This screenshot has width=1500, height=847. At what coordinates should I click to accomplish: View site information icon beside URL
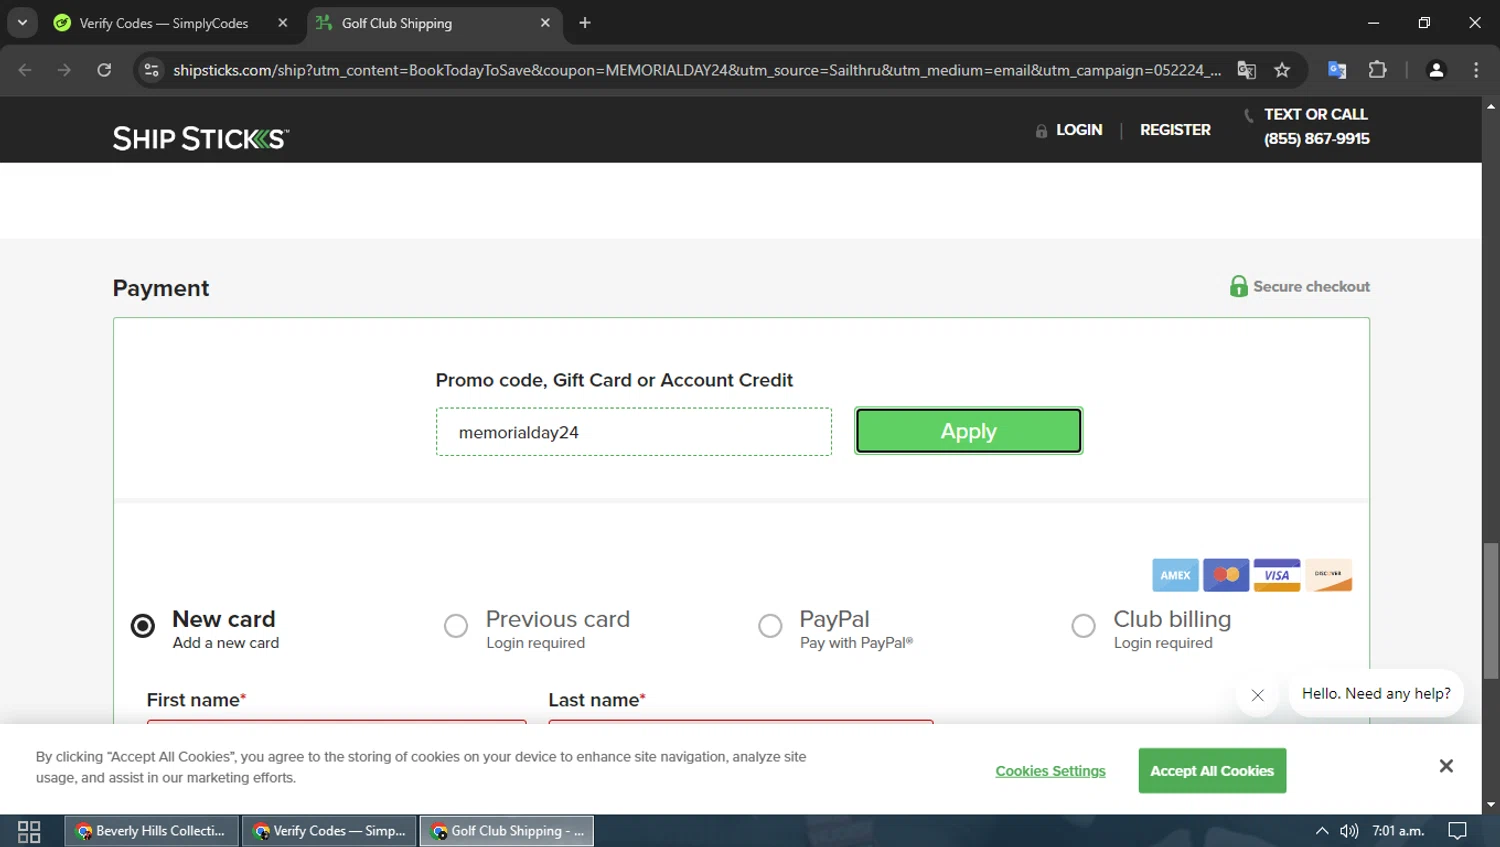pyautogui.click(x=151, y=70)
